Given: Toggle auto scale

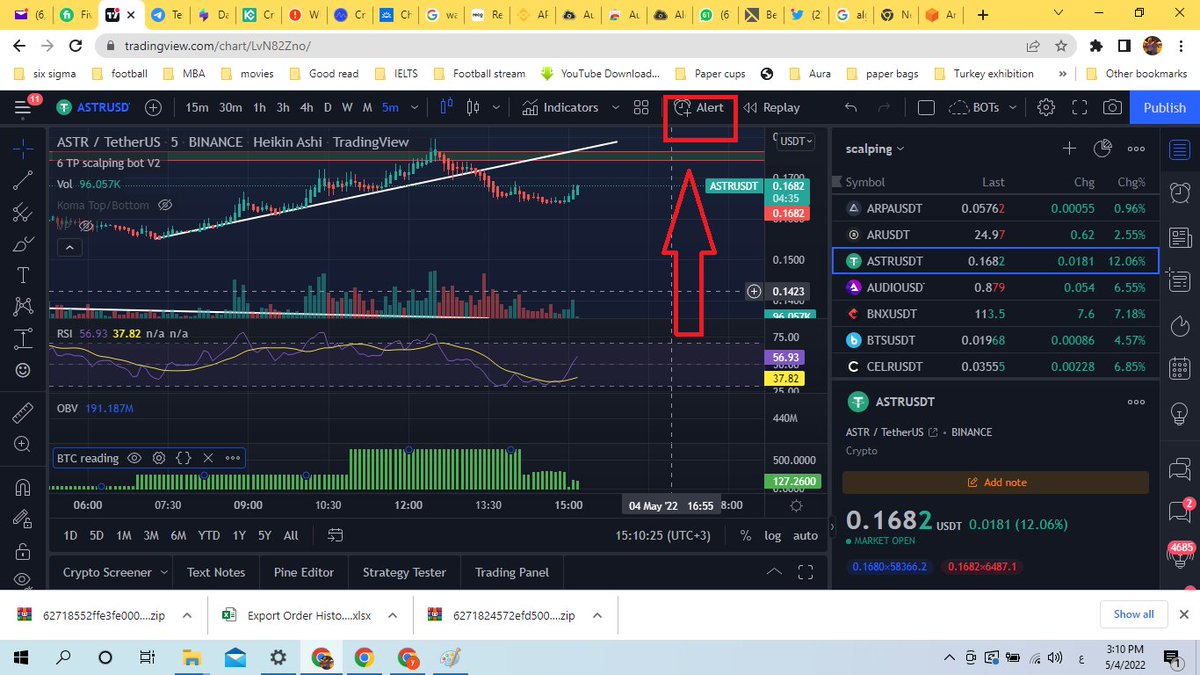Looking at the screenshot, I should click(805, 535).
